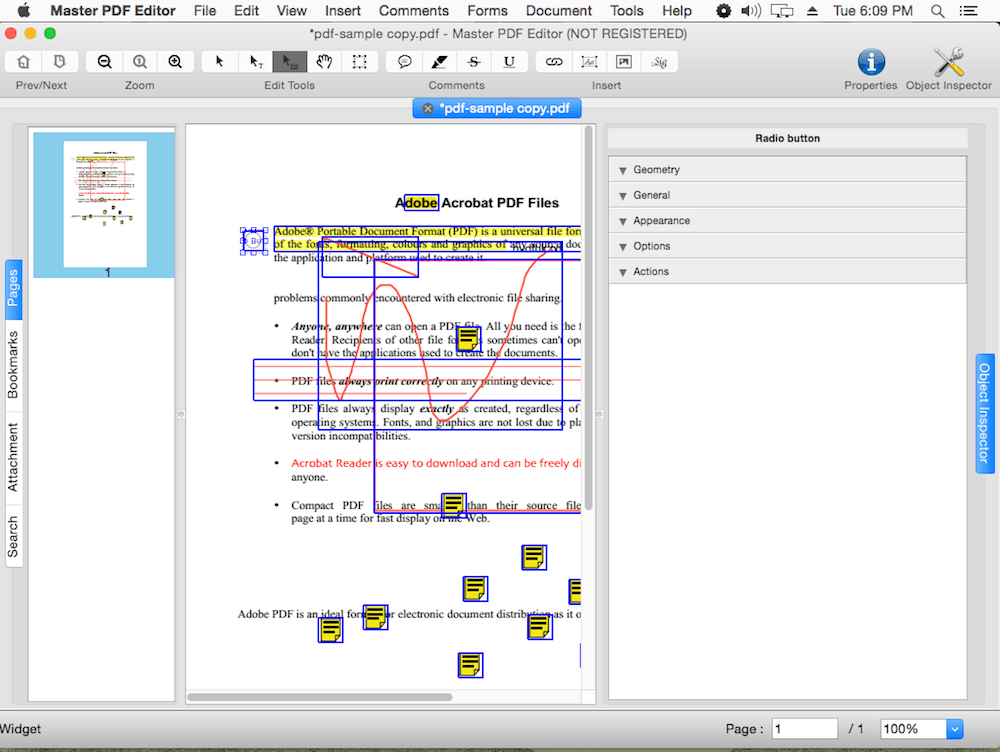Insert a text field

click(x=589, y=62)
